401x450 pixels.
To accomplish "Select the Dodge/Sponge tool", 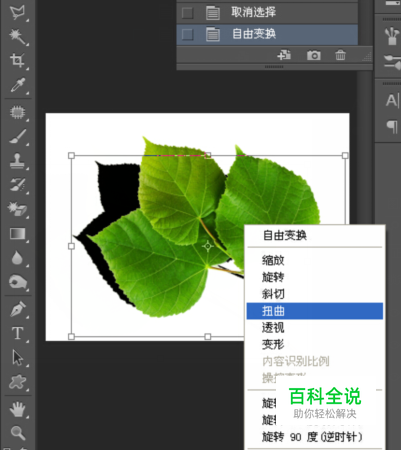I will pos(17,282).
